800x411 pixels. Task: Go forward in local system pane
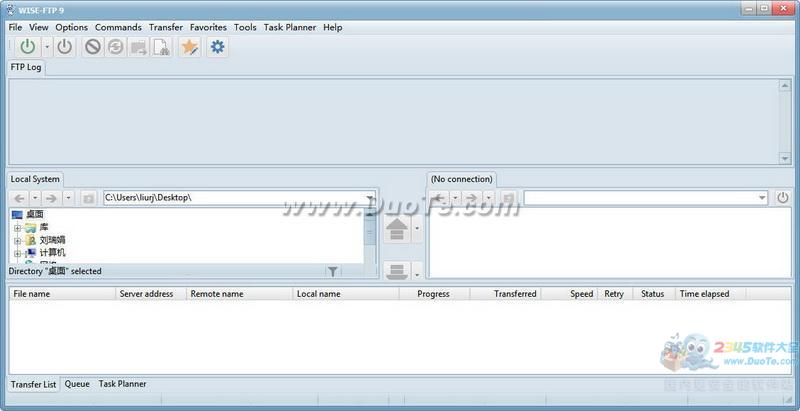coord(52,198)
